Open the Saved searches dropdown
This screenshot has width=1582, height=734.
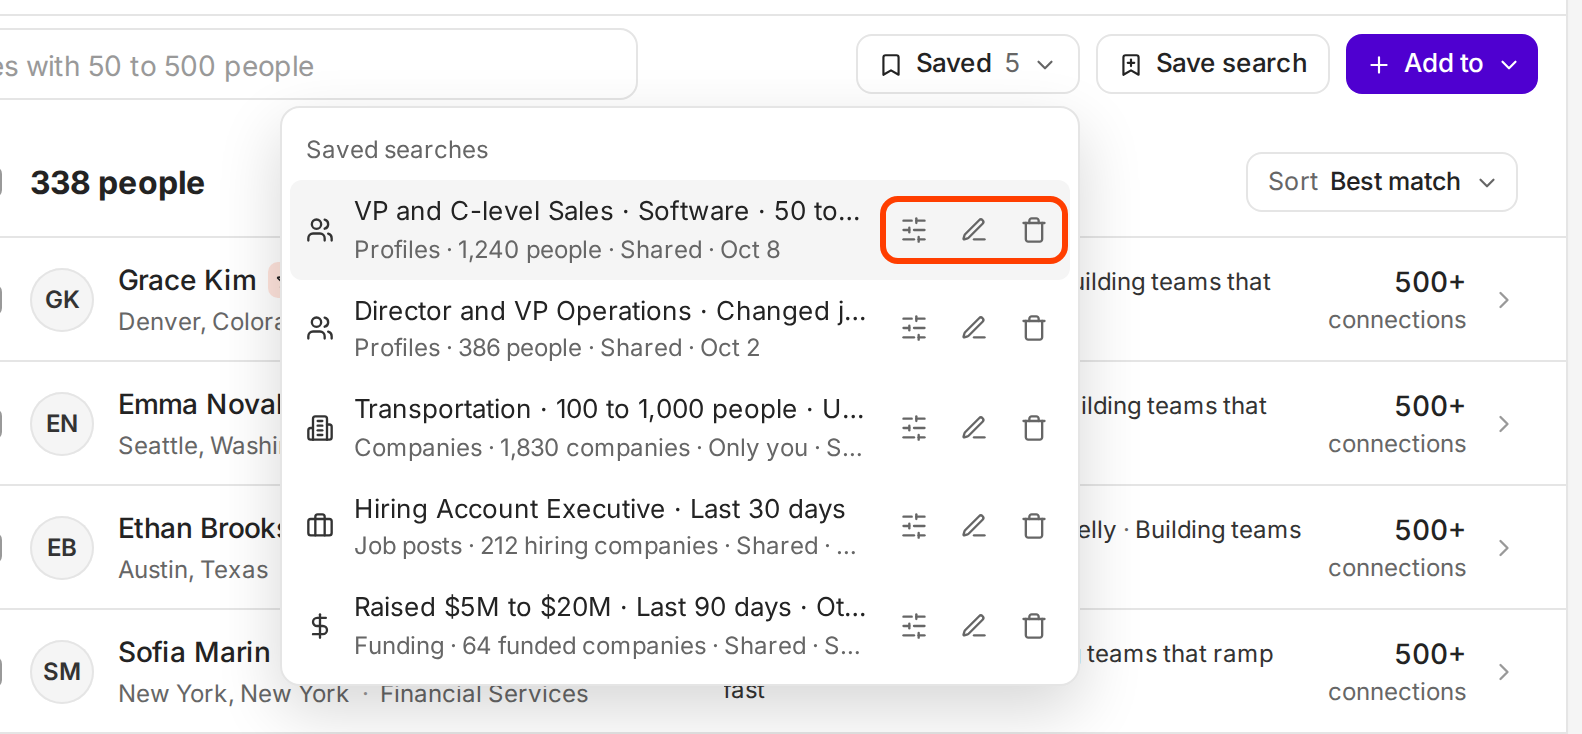tap(967, 64)
